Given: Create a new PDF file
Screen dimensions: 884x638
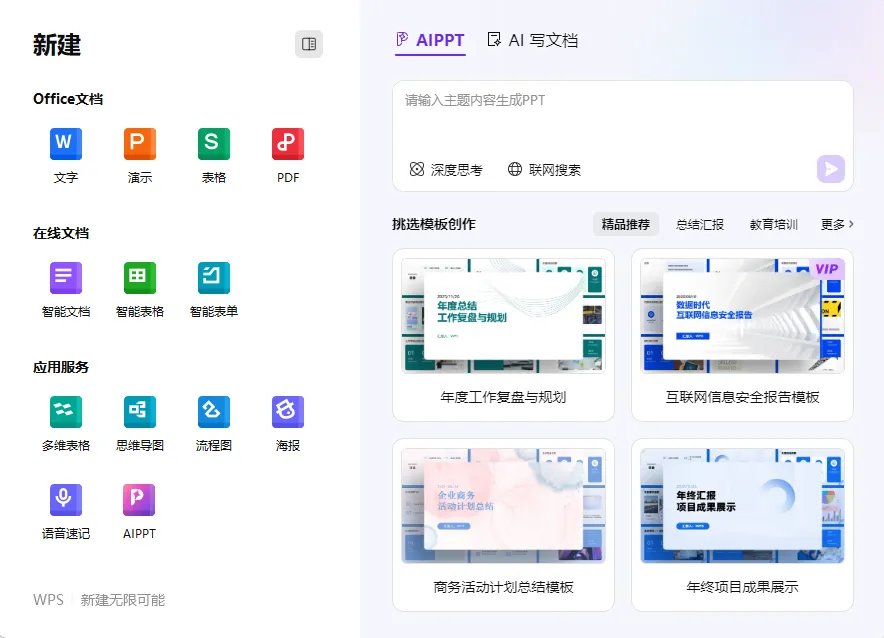Looking at the screenshot, I should click(288, 144).
